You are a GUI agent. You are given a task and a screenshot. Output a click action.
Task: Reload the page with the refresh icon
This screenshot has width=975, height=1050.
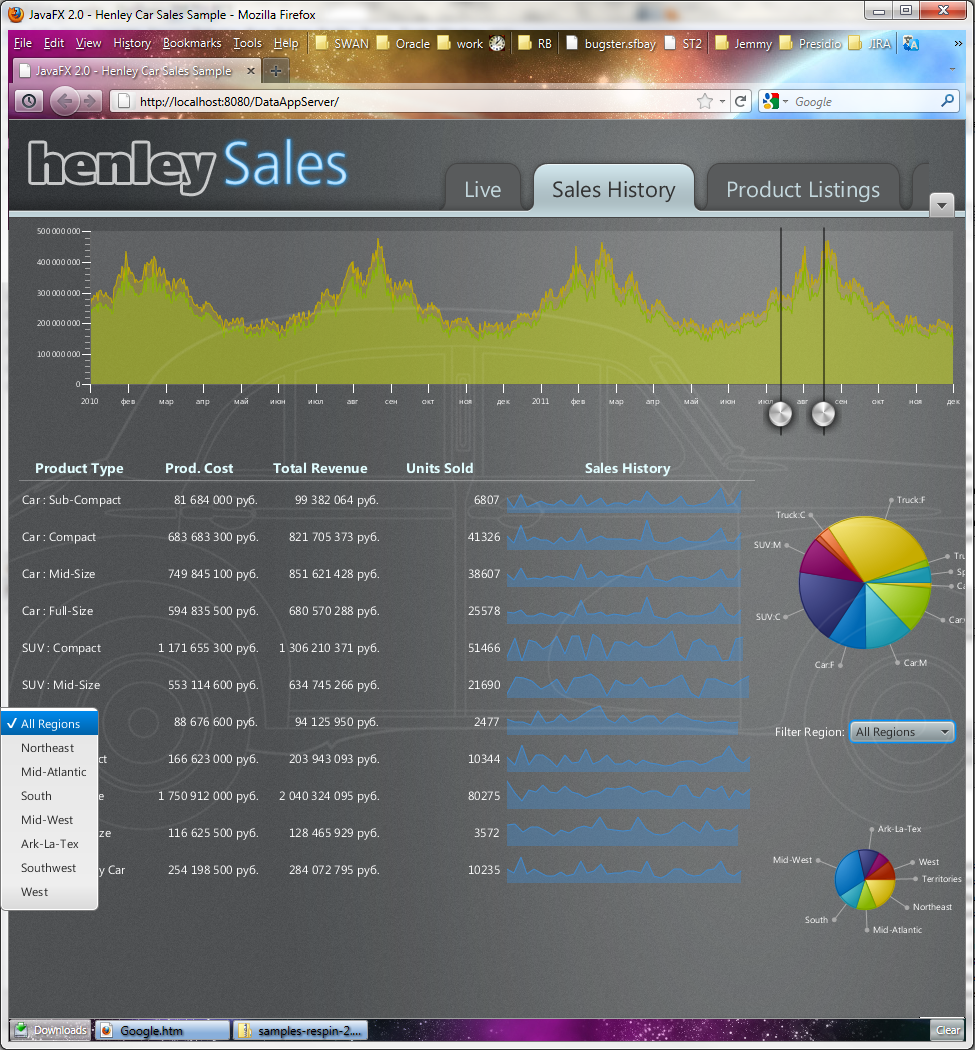pyautogui.click(x=741, y=101)
